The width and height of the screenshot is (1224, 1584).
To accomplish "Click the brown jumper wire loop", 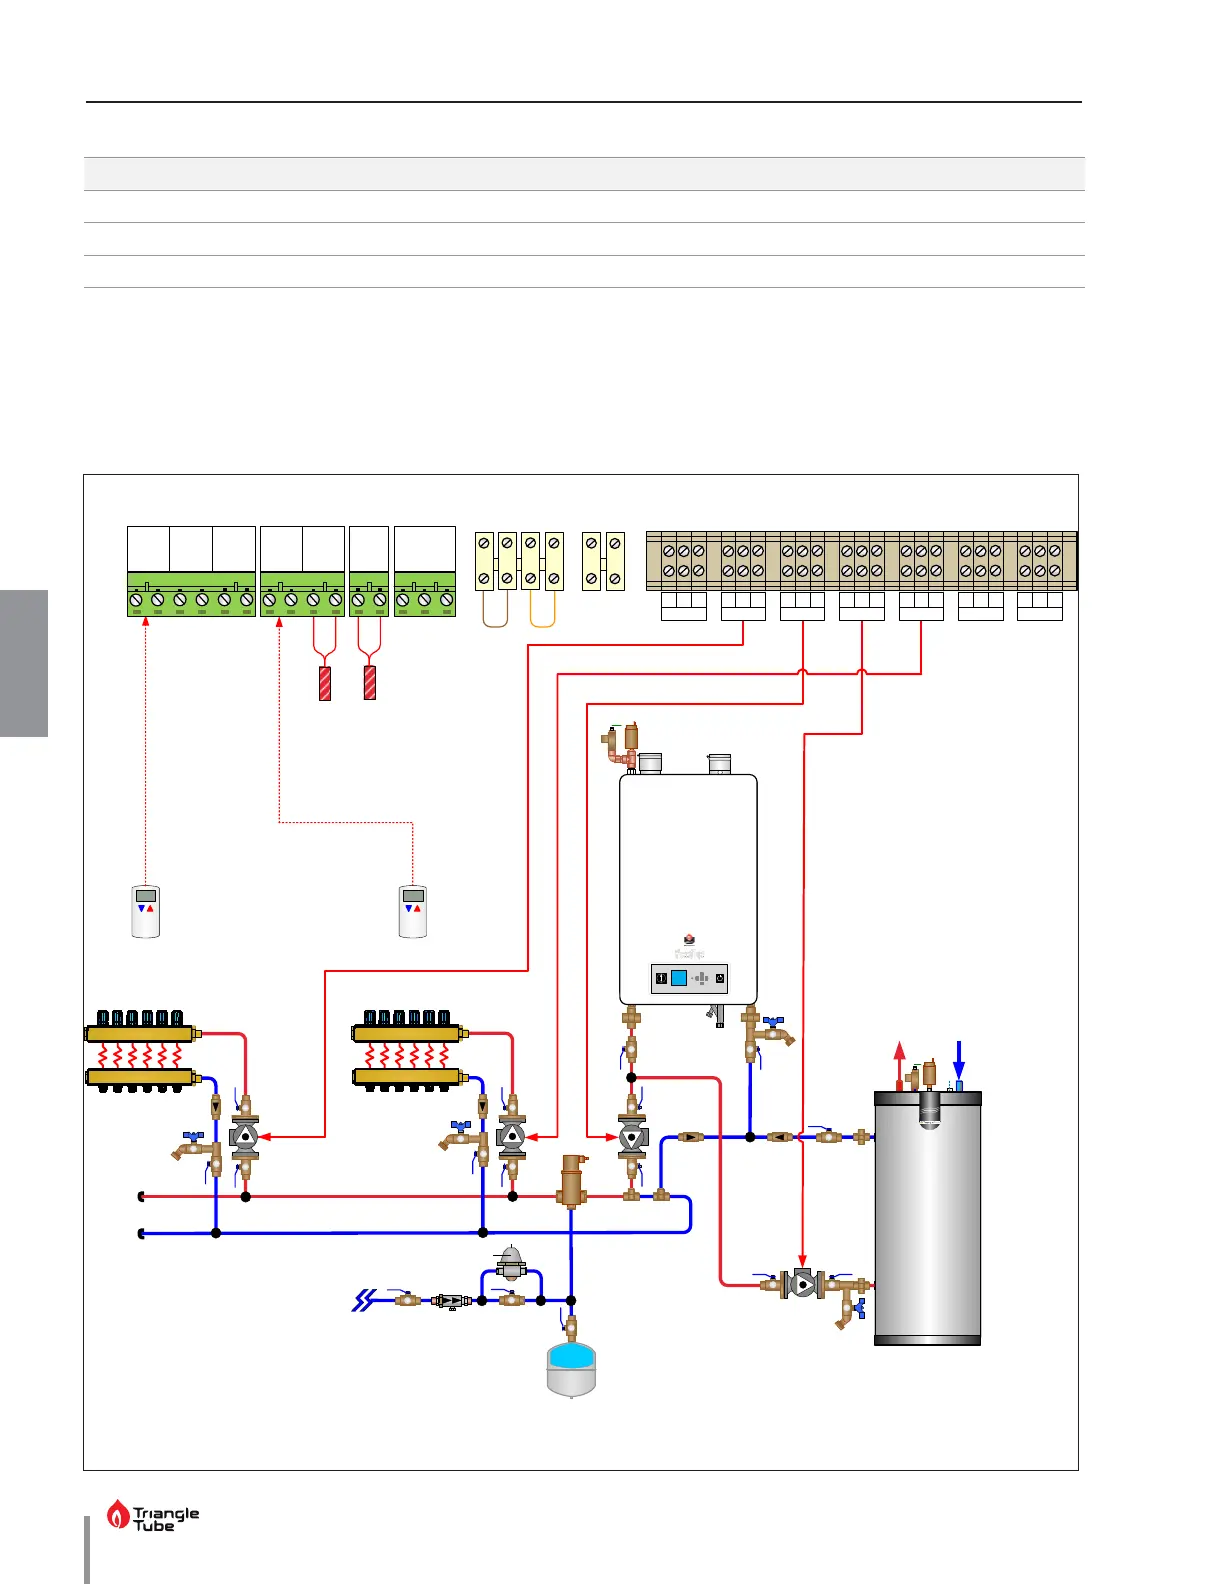I will point(496,609).
